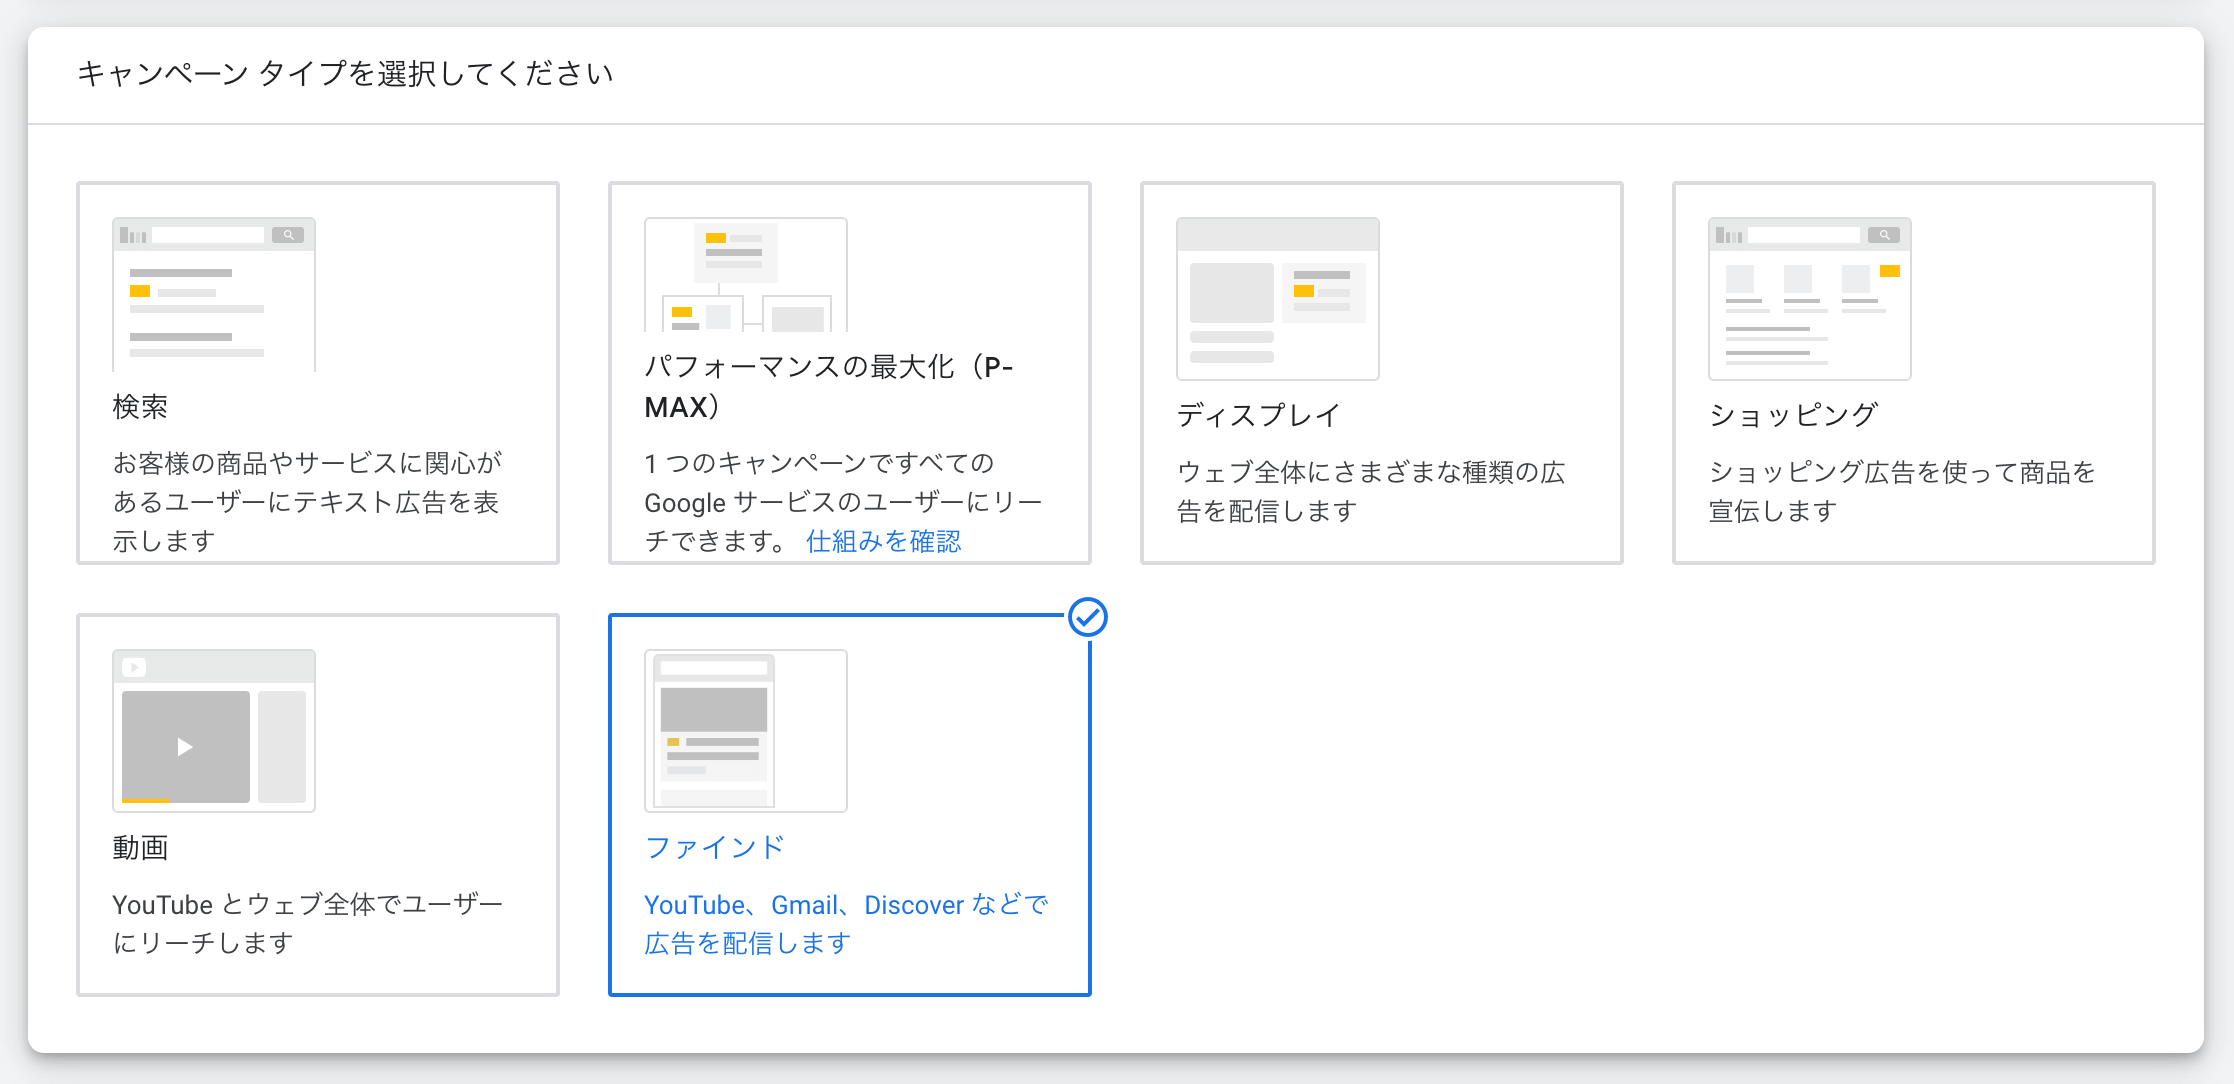Select the 動画 video player illustration
Screen dimensions: 2234x1084
[x=214, y=730]
